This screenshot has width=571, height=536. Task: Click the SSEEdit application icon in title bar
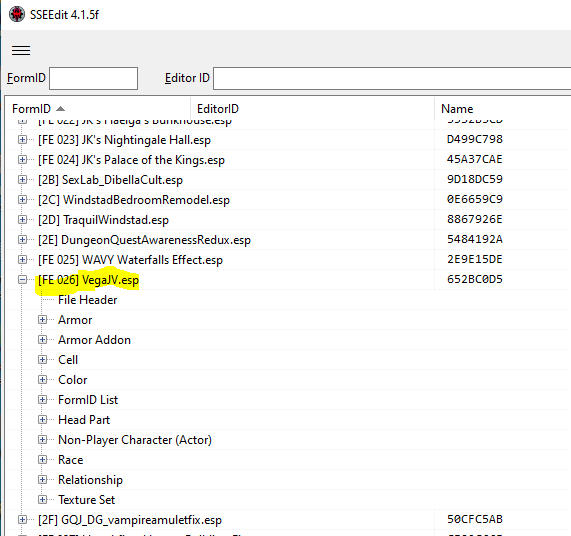coord(17,15)
